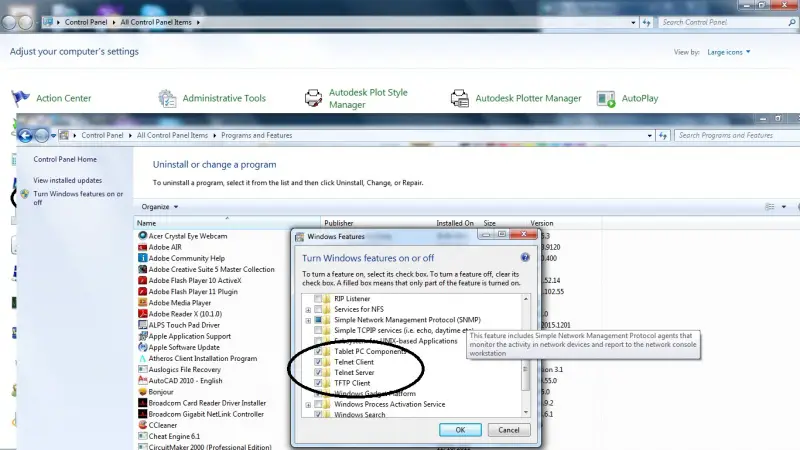
Task: Sort by the Publisher column header
Action: click(x=377, y=223)
